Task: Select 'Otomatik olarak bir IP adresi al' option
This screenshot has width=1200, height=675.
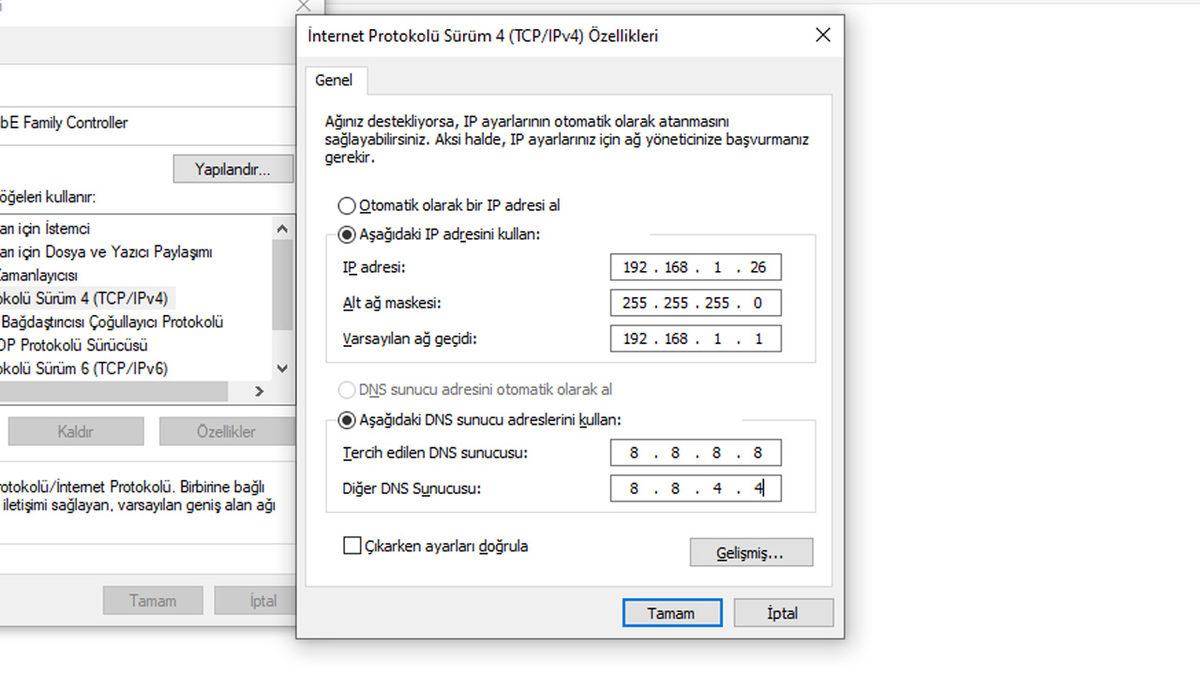Action: [347, 205]
